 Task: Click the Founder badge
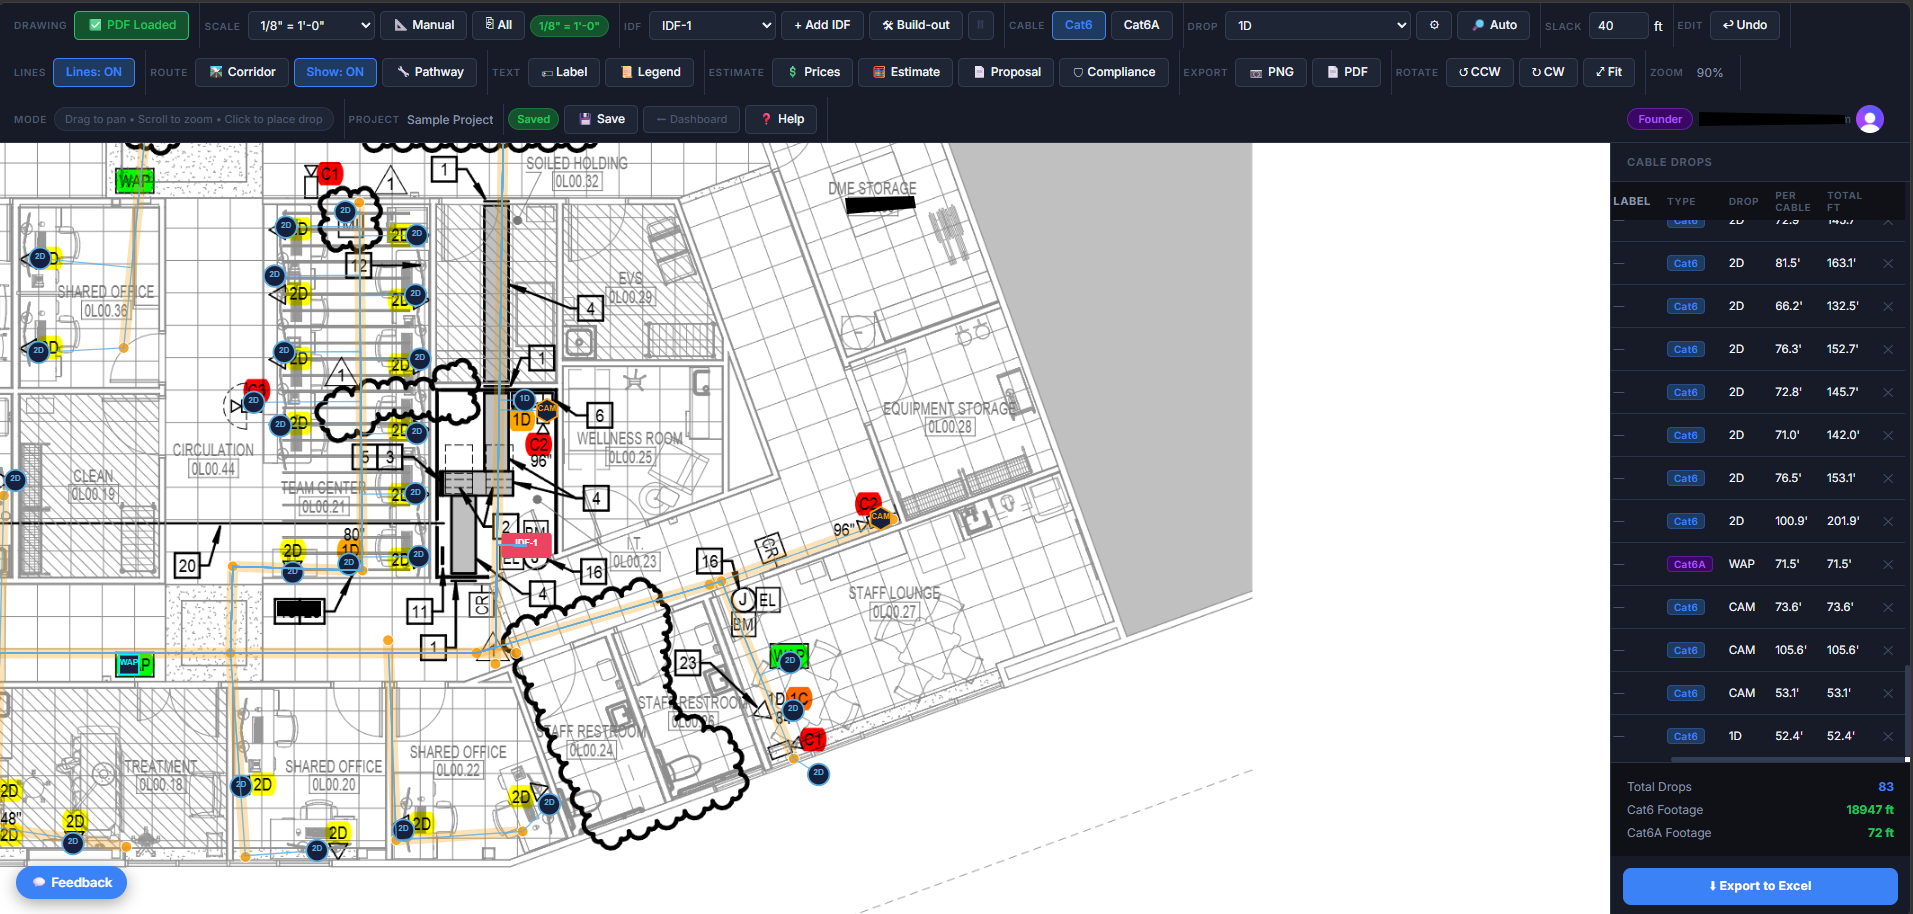tap(1660, 119)
